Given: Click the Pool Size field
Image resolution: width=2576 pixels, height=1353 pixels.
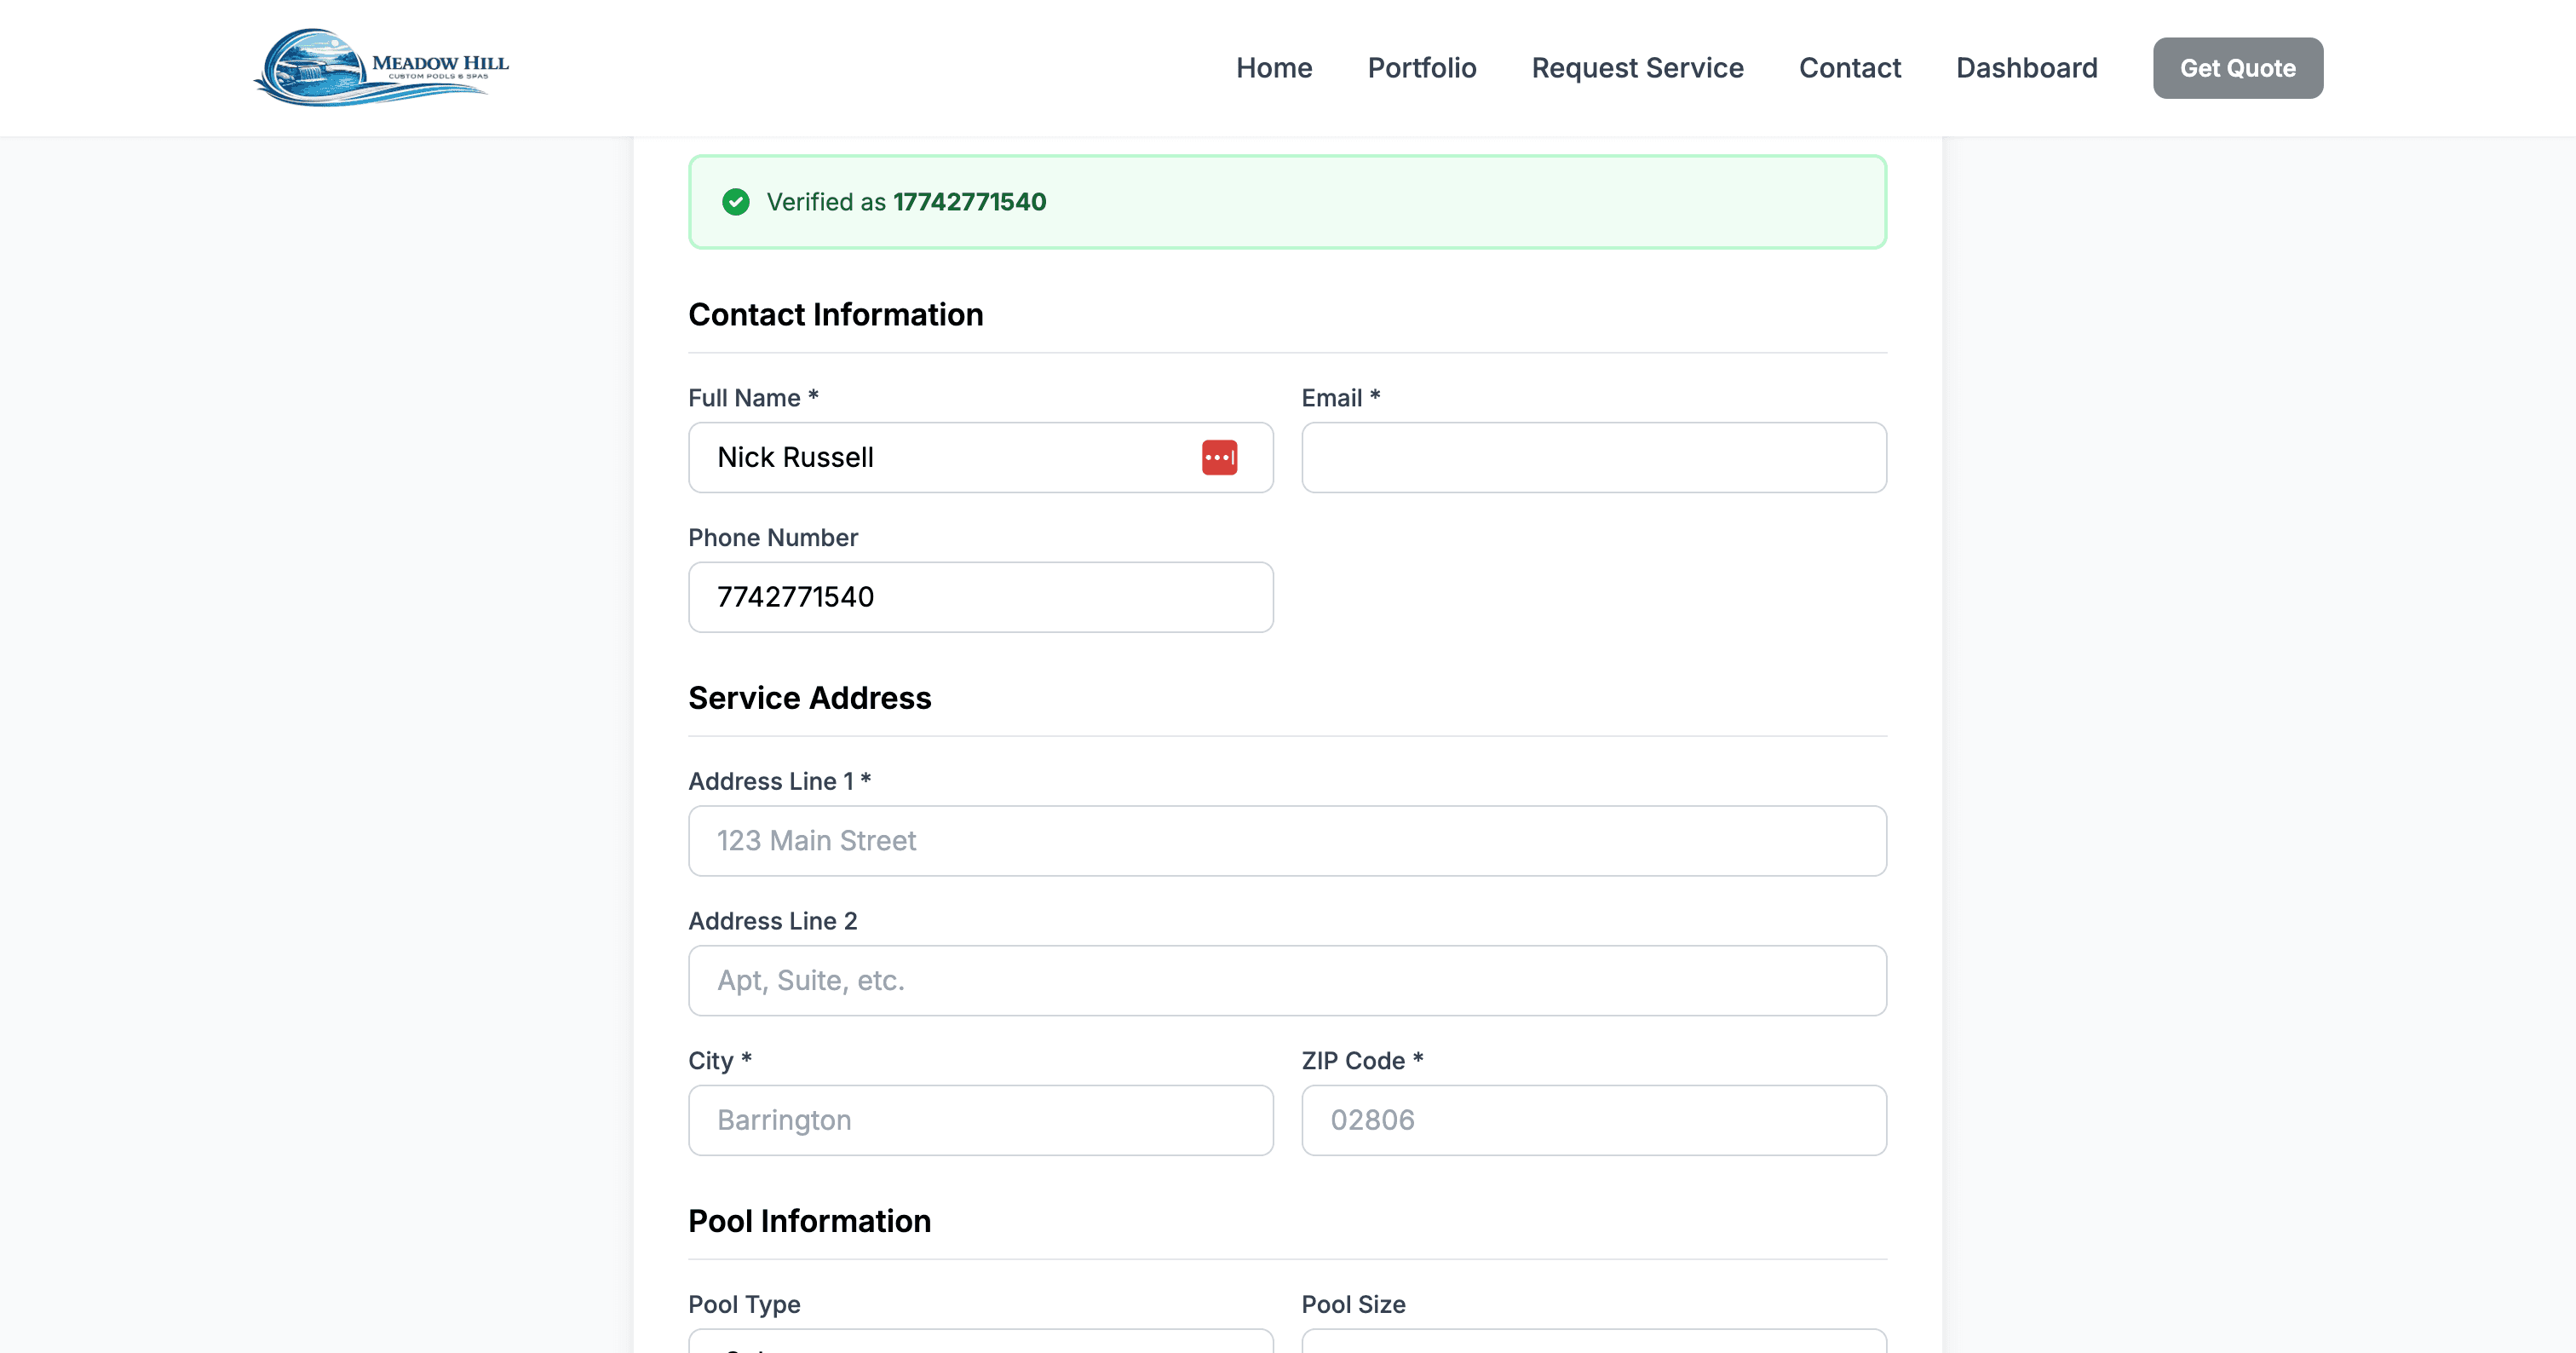Looking at the screenshot, I should [x=1593, y=1345].
